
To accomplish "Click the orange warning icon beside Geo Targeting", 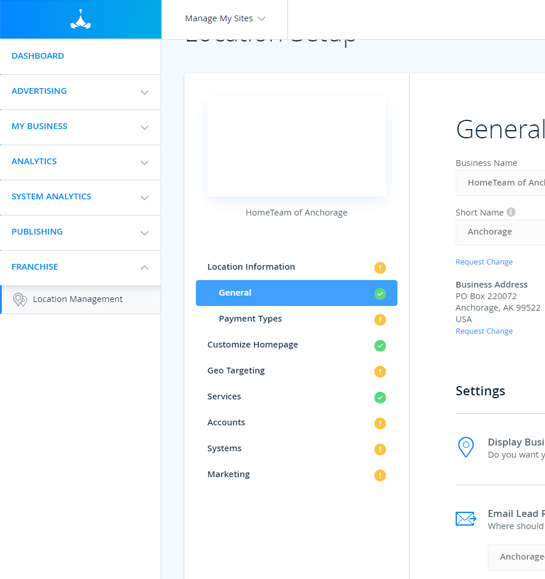I will [380, 371].
